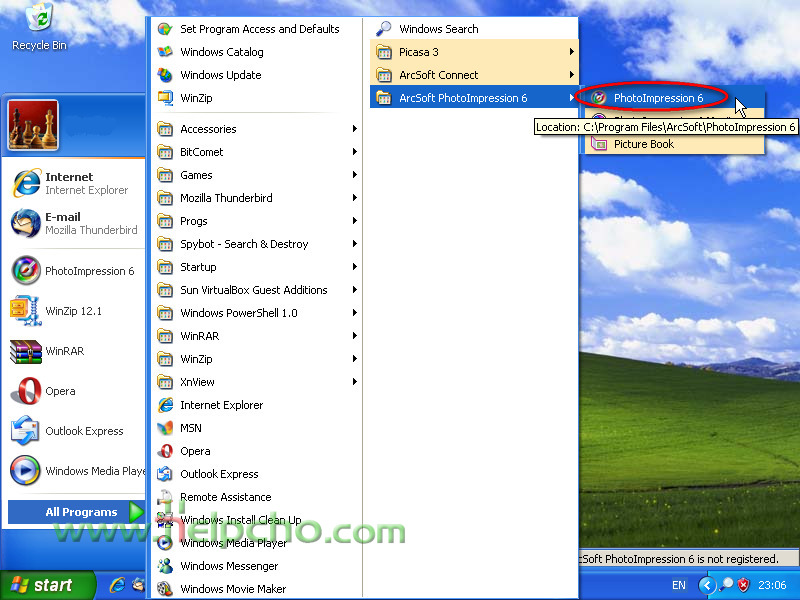800x600 pixels.
Task: Click the 23:06 taskbar clock
Action: click(772, 585)
